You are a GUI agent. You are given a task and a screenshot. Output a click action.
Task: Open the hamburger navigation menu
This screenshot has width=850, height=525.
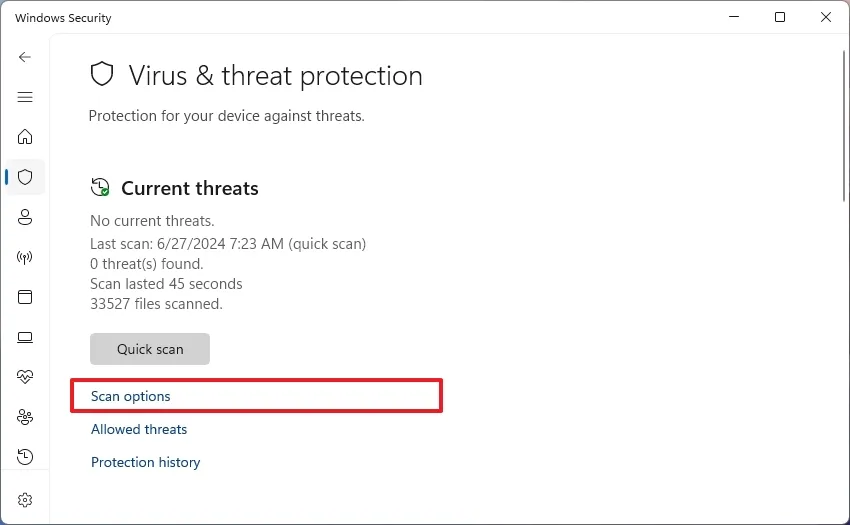[x=25, y=97]
